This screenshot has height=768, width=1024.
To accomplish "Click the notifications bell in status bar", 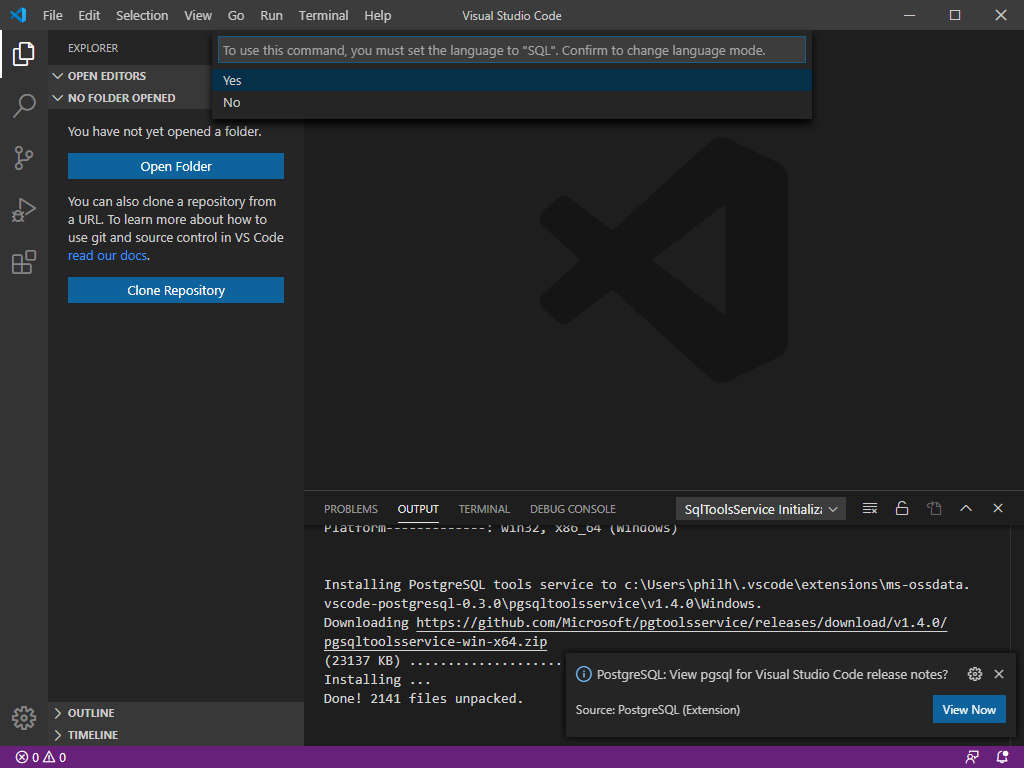I will click(1003, 757).
